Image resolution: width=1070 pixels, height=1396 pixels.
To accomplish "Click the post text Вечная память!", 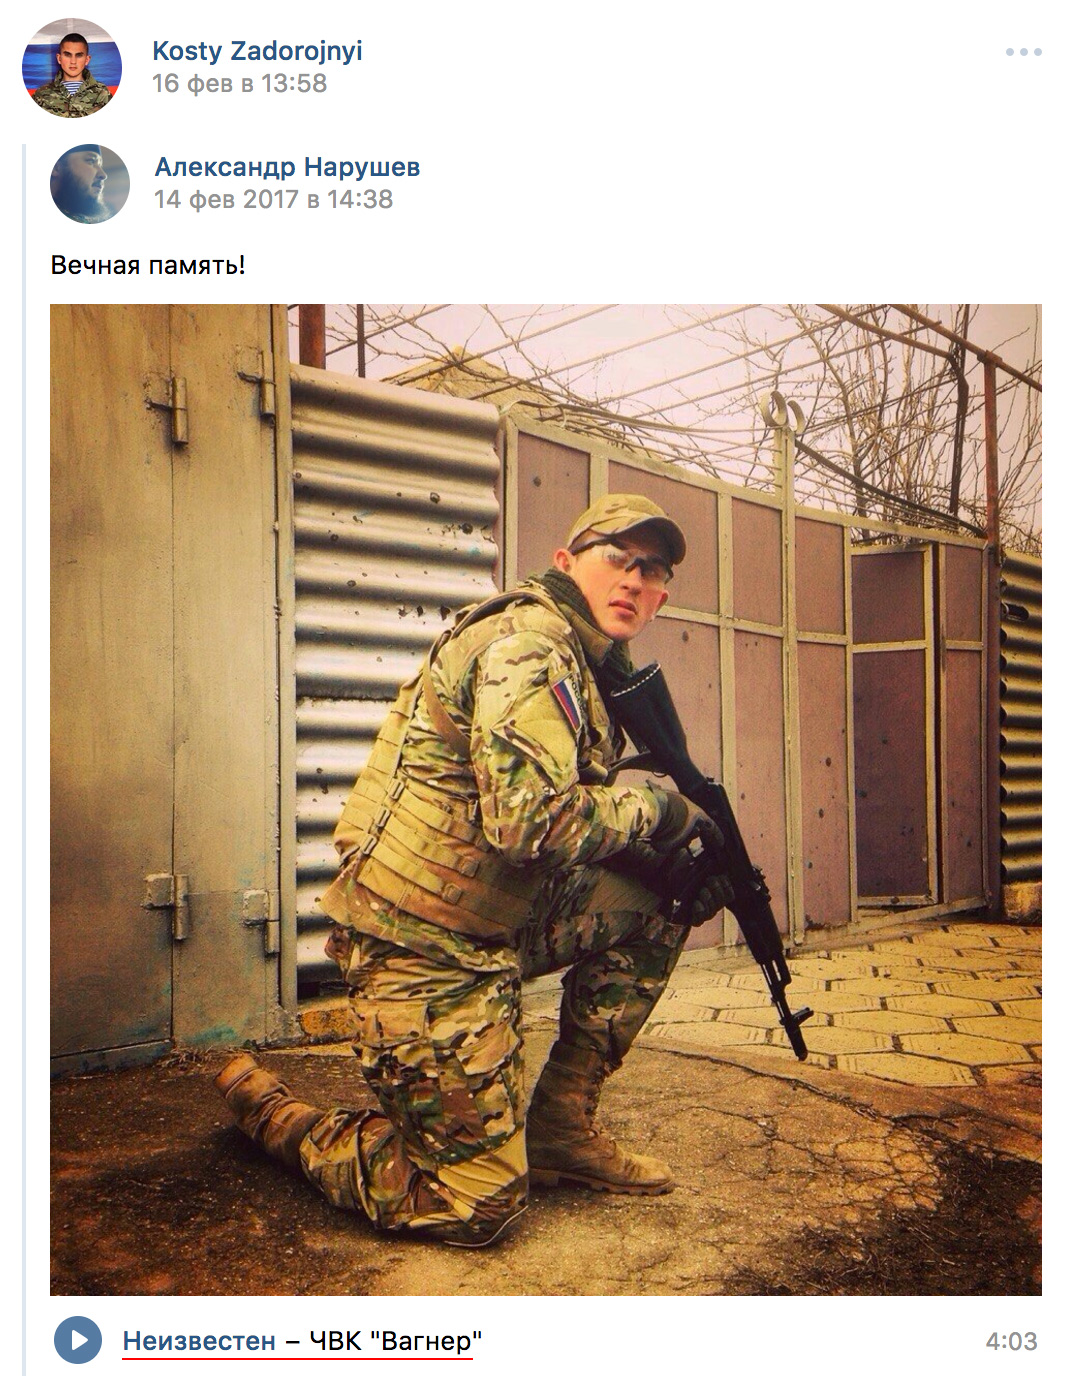I will [x=148, y=265].
